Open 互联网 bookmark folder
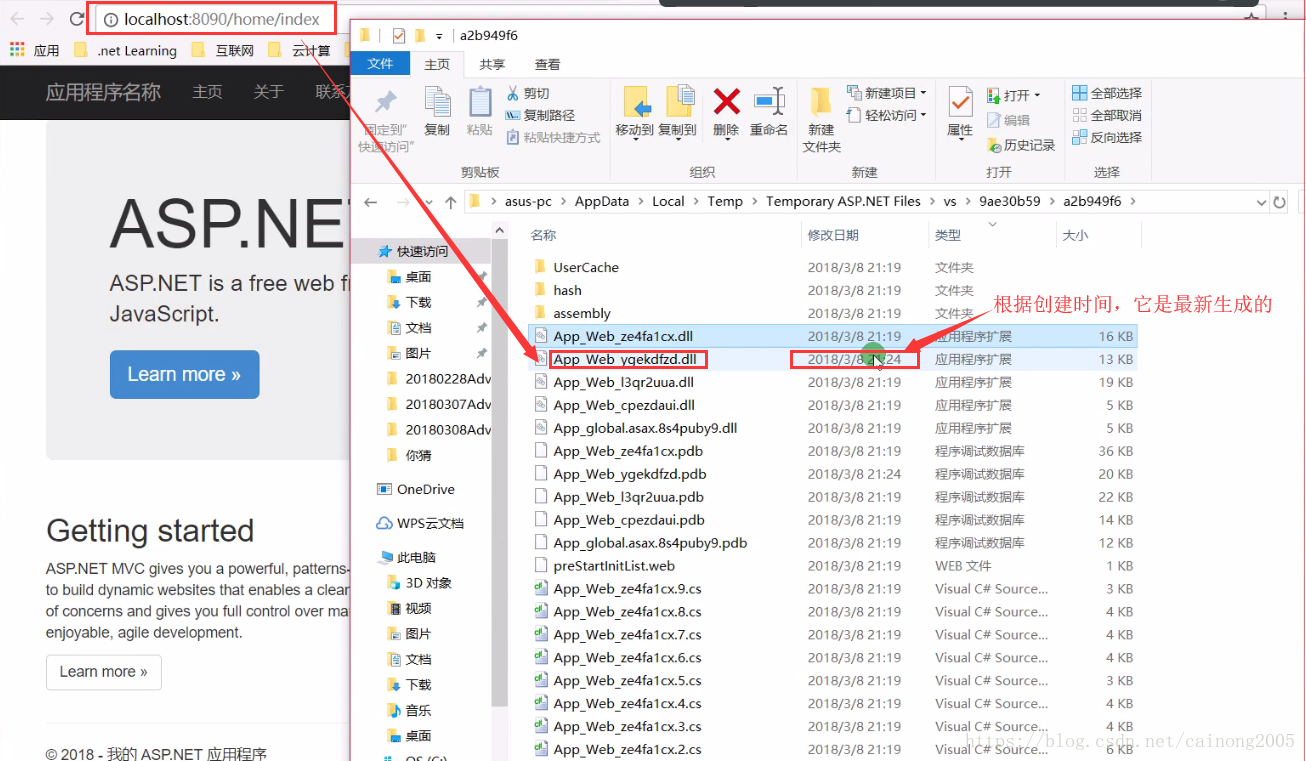 tap(222, 50)
